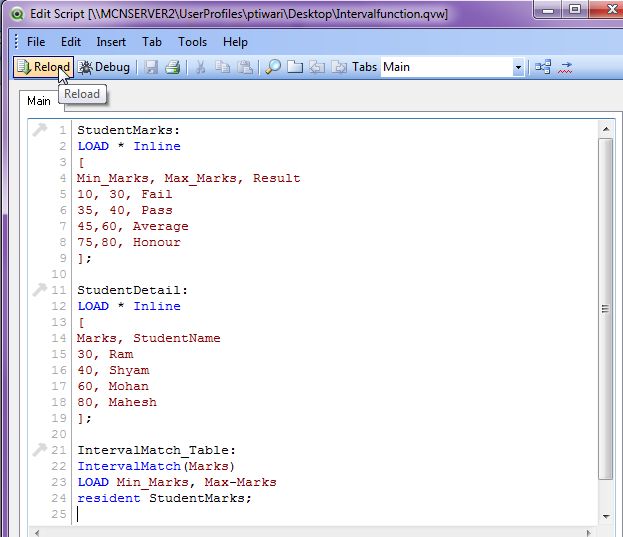Open the Insert menu
Screen dimensions: 623x537
pos(111,42)
